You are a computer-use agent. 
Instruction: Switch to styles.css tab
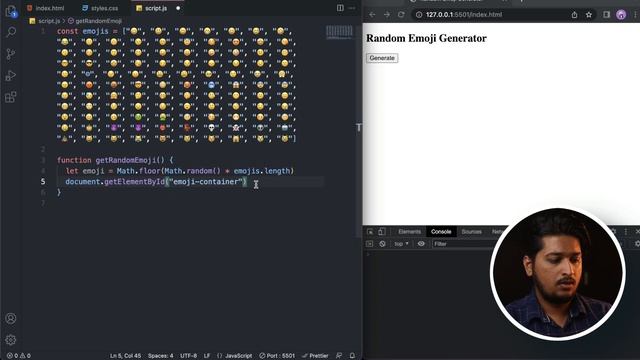tap(100, 8)
